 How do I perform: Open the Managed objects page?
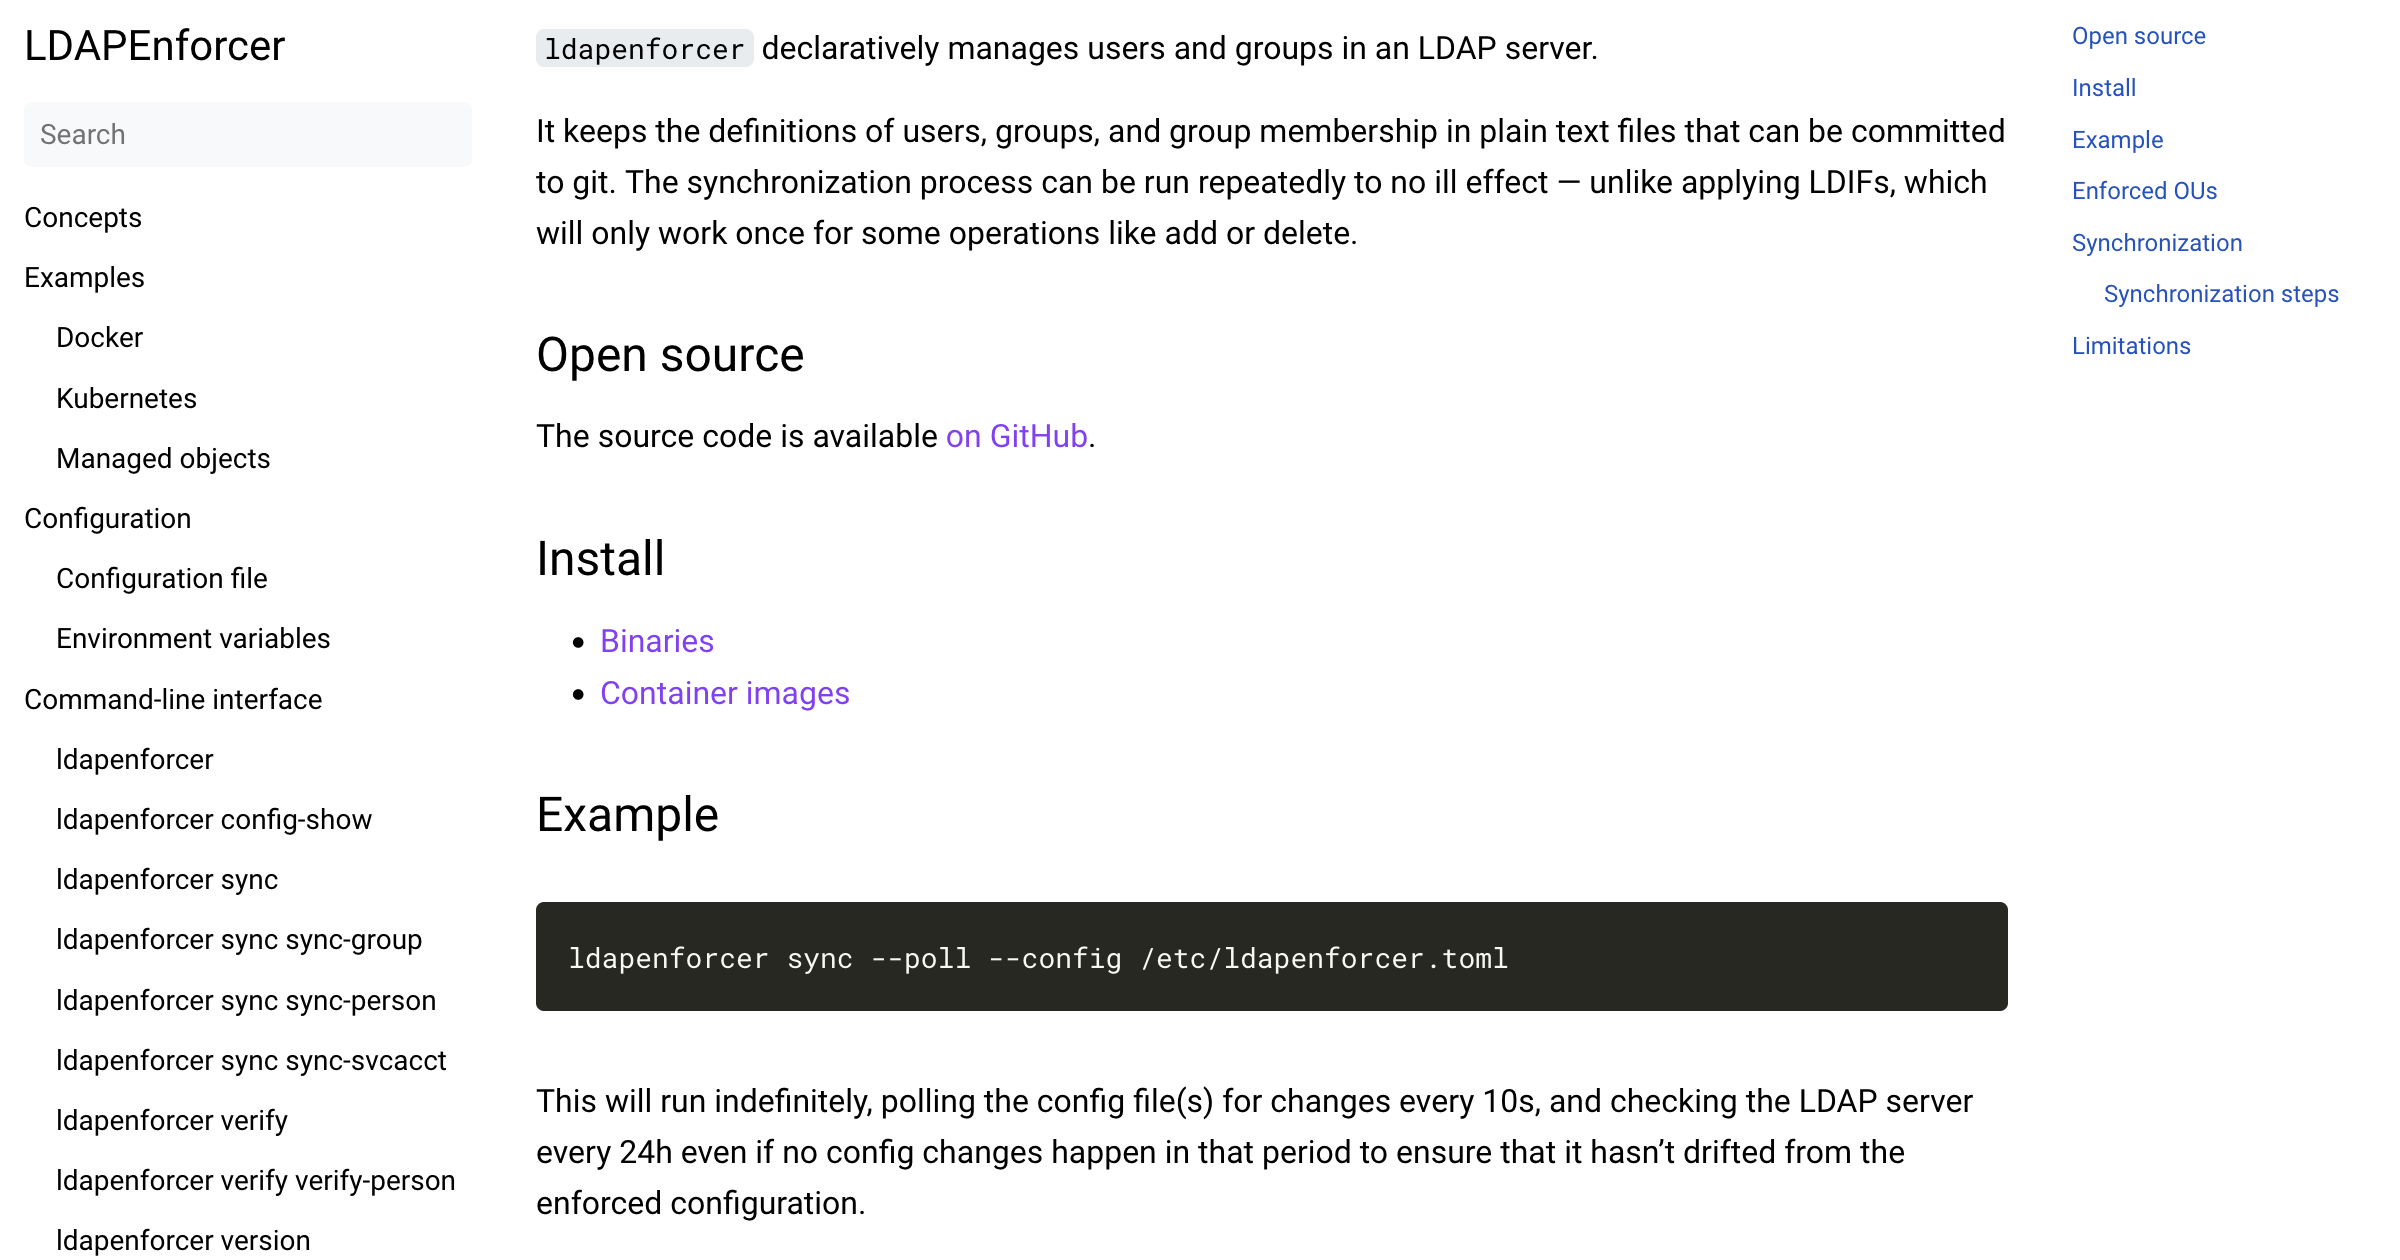[163, 458]
